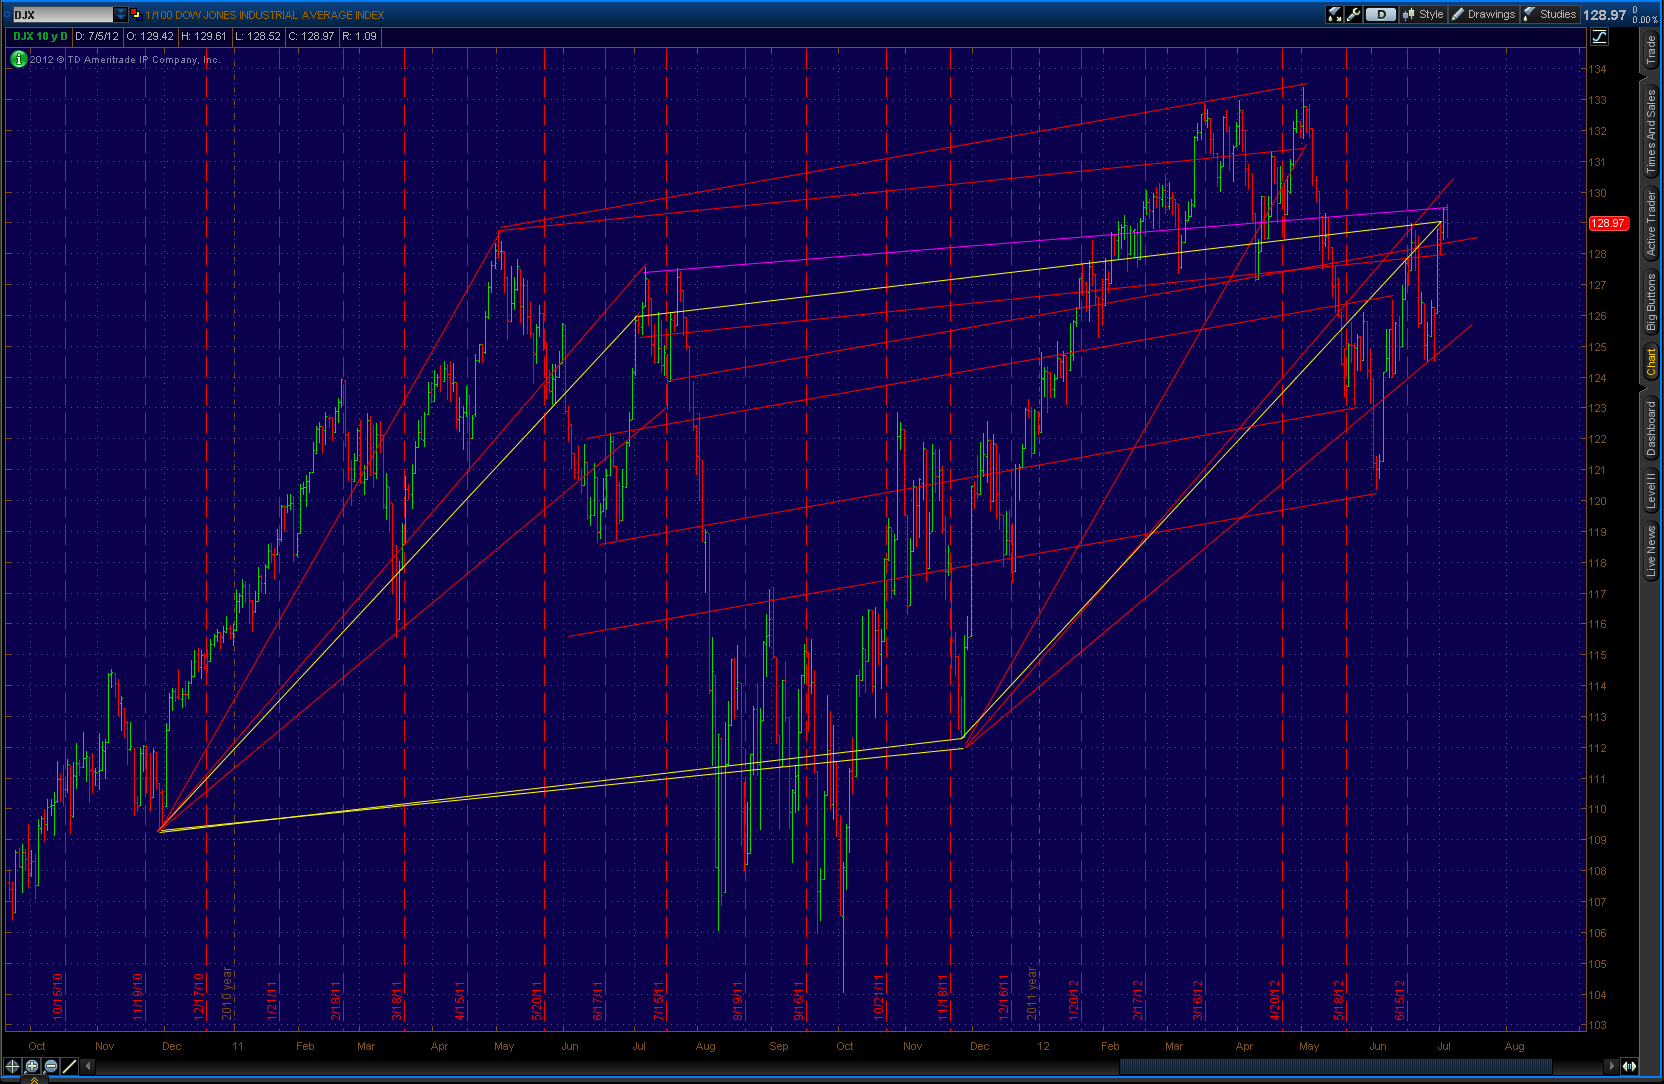The width and height of the screenshot is (1664, 1084).
Task: Select the trendline drawing tool
Action: (69, 1066)
